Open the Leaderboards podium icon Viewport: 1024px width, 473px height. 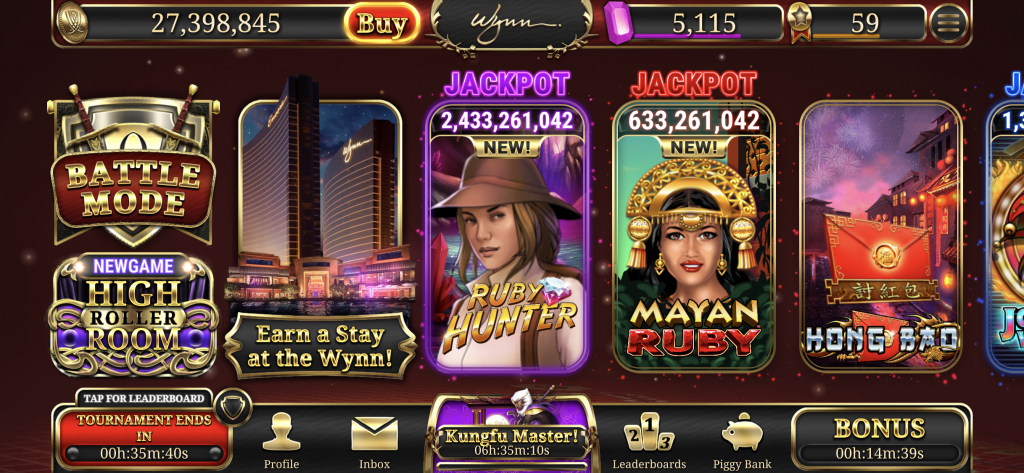[x=648, y=441]
